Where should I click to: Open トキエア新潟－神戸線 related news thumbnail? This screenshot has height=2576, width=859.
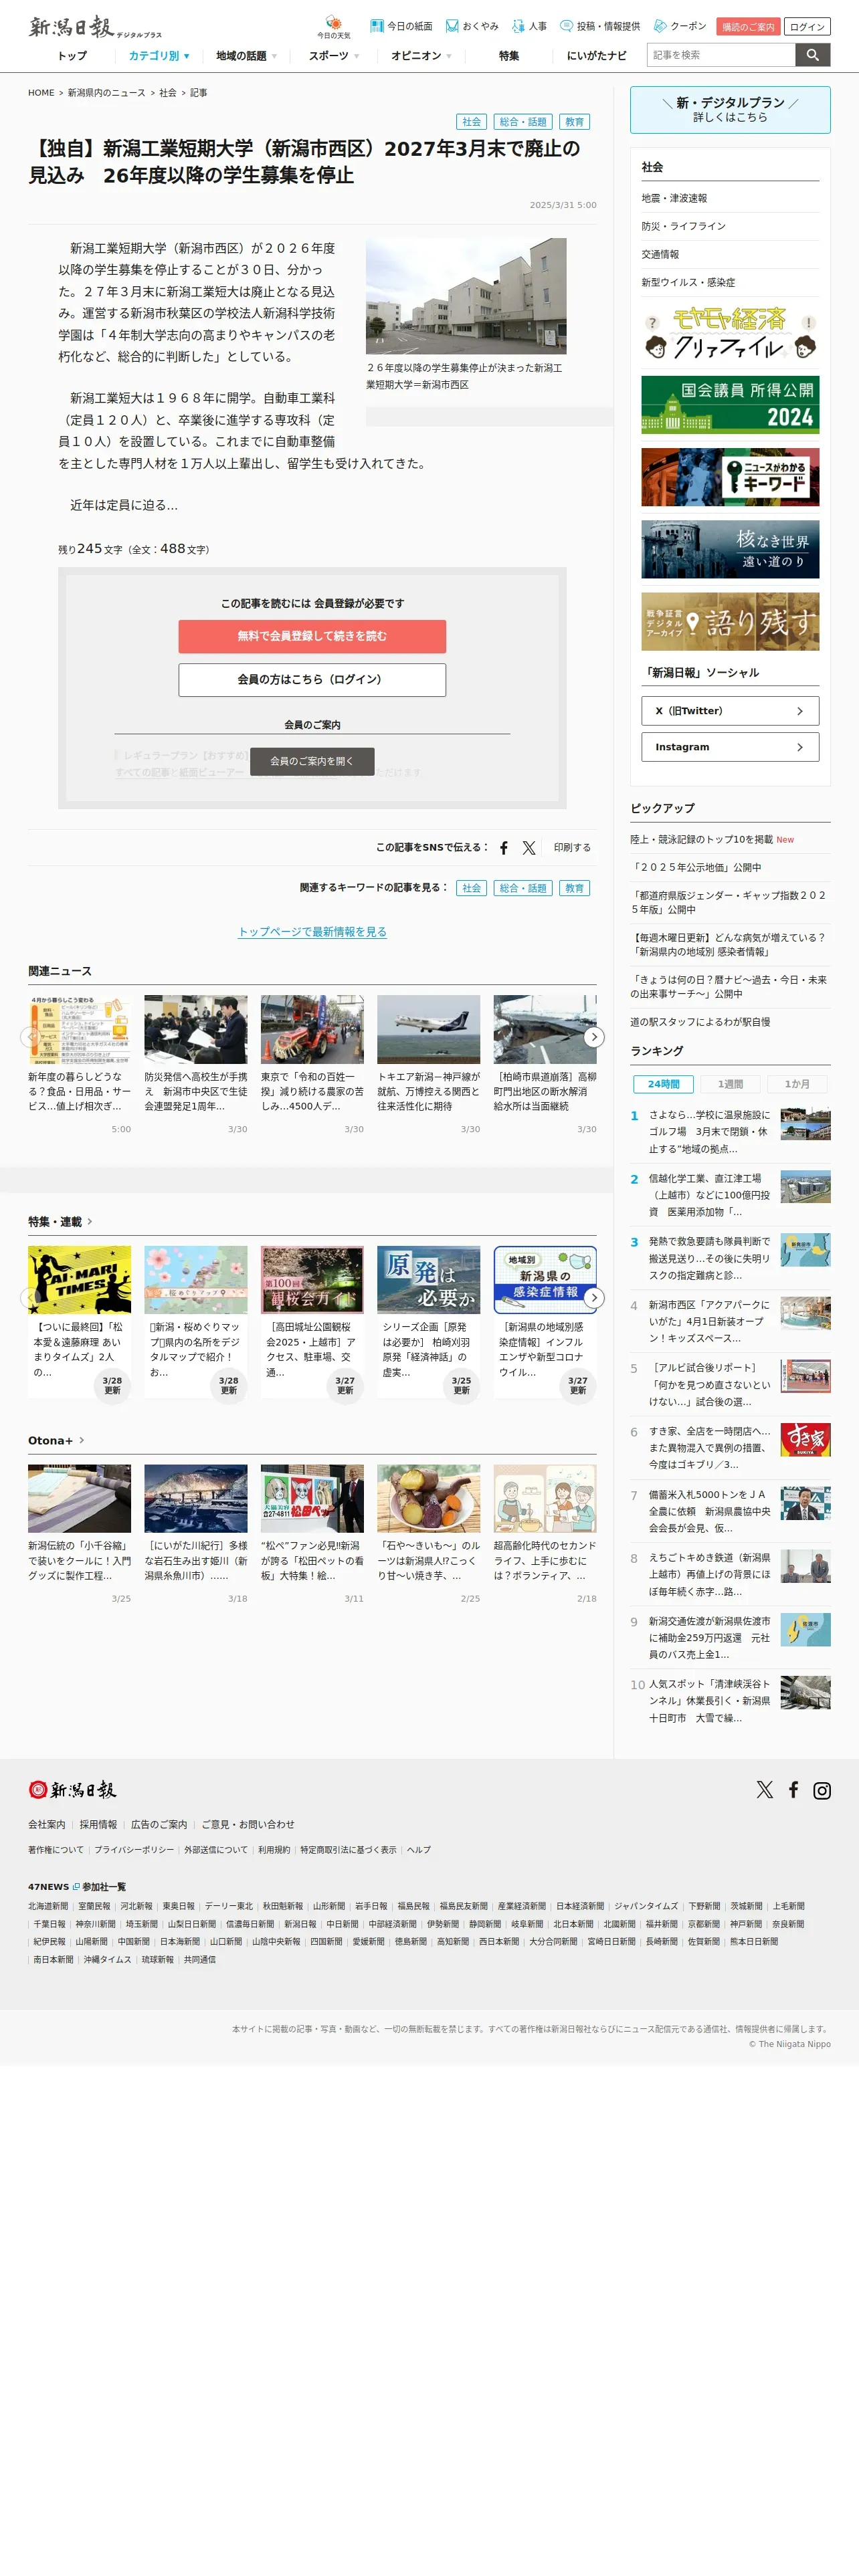[x=428, y=1029]
